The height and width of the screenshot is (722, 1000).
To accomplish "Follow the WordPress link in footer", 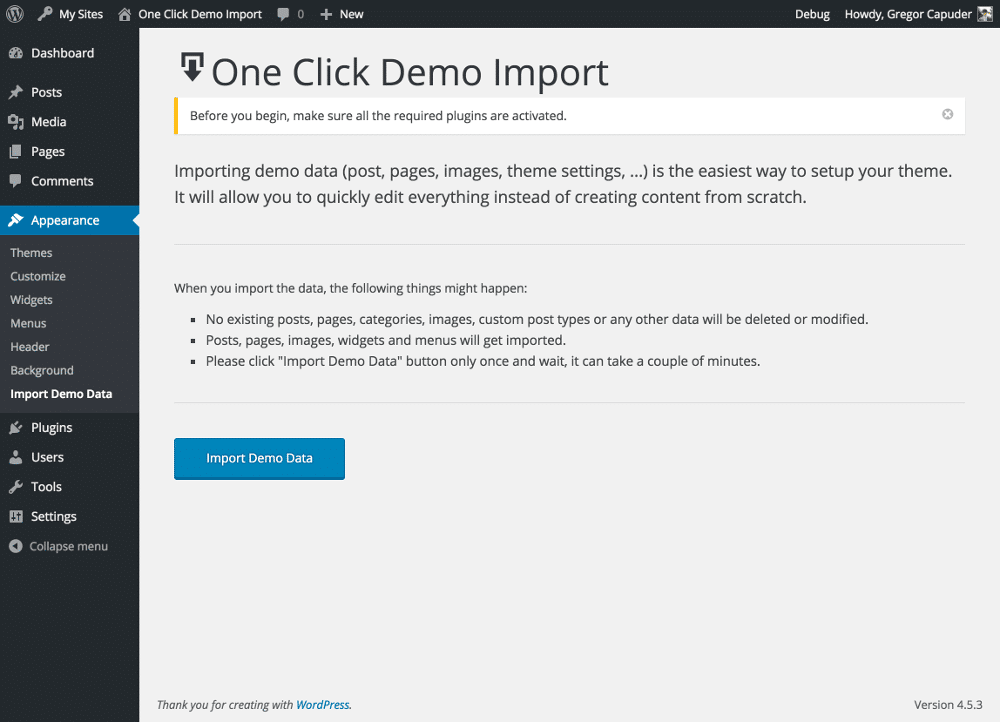I will [x=322, y=705].
